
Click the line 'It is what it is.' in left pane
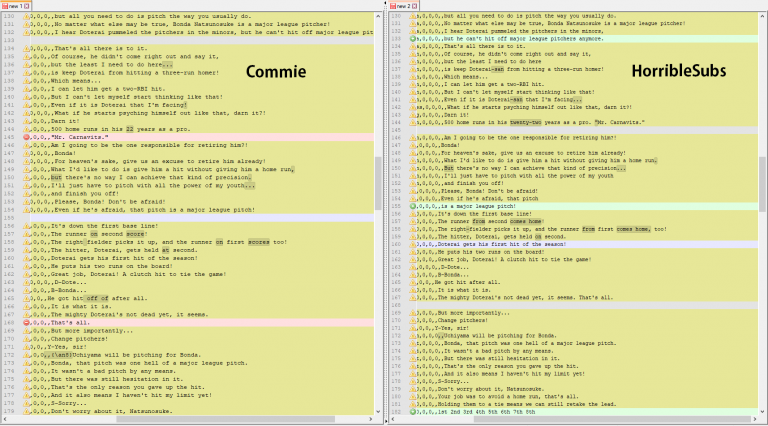(x=81, y=307)
